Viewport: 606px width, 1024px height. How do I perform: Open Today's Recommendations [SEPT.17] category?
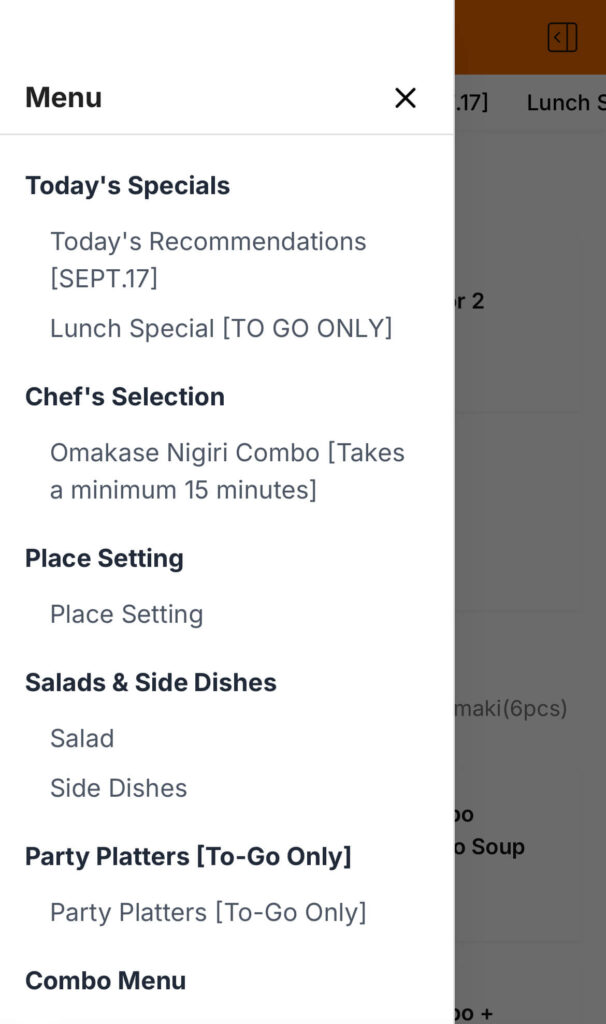208,259
